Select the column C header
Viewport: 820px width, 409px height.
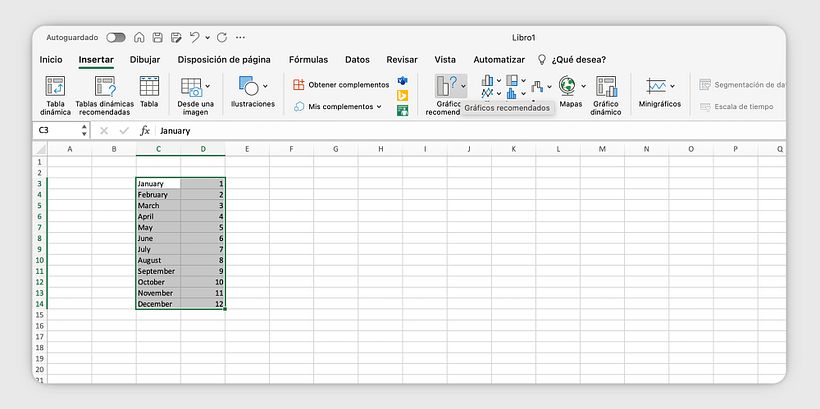158,149
